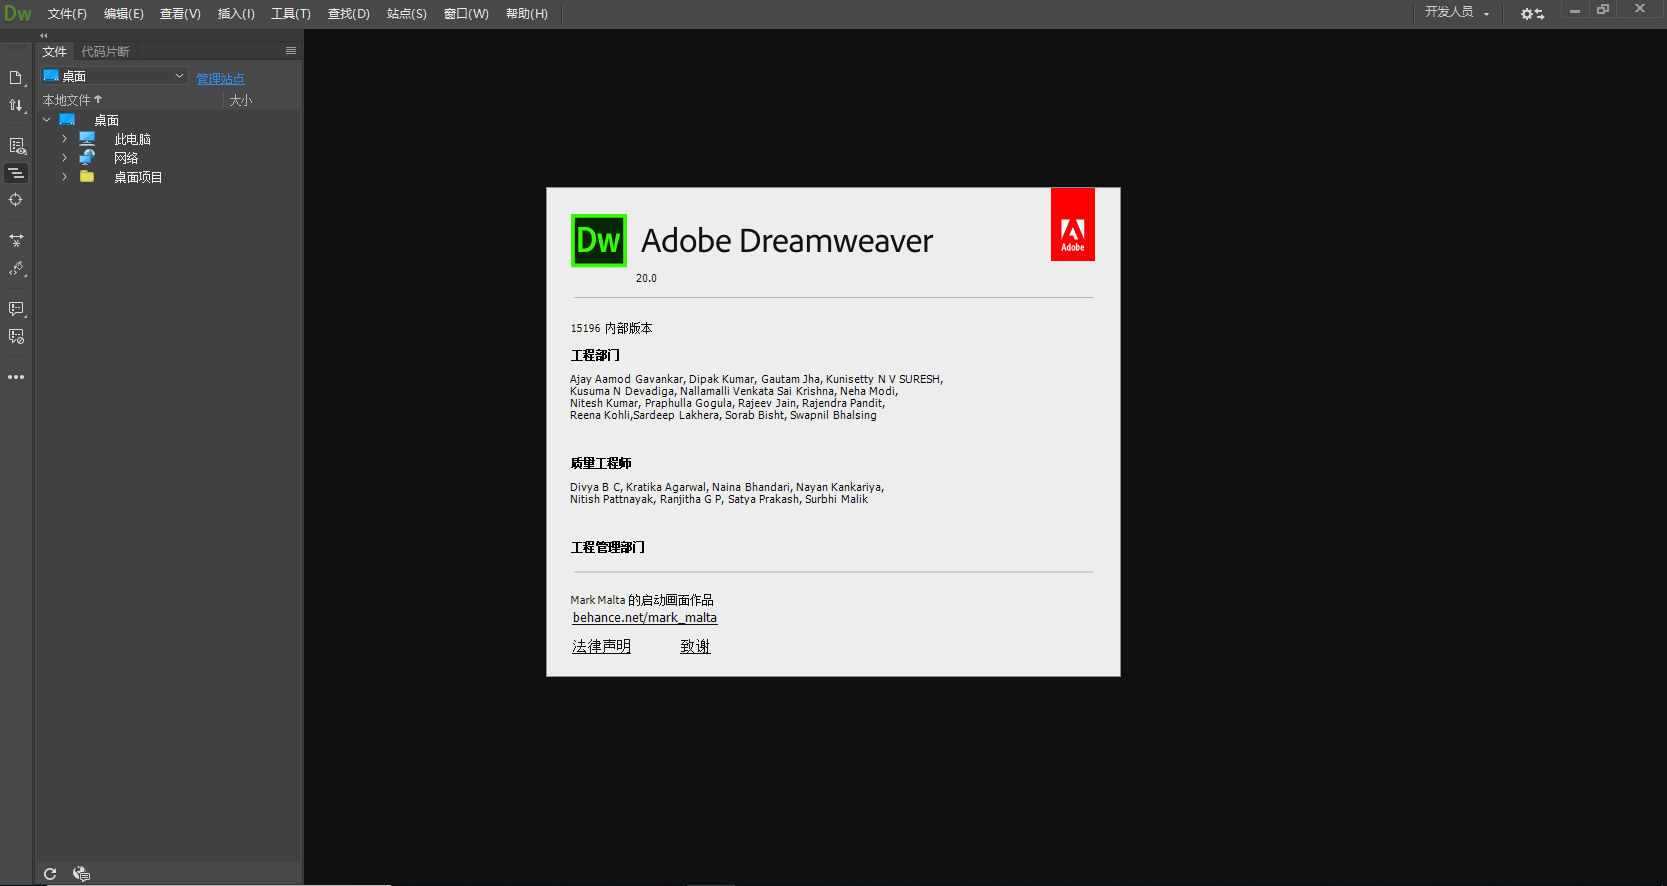Image resolution: width=1667 pixels, height=886 pixels.
Task: Click the 15196 内部版本 build text
Action: pos(611,328)
